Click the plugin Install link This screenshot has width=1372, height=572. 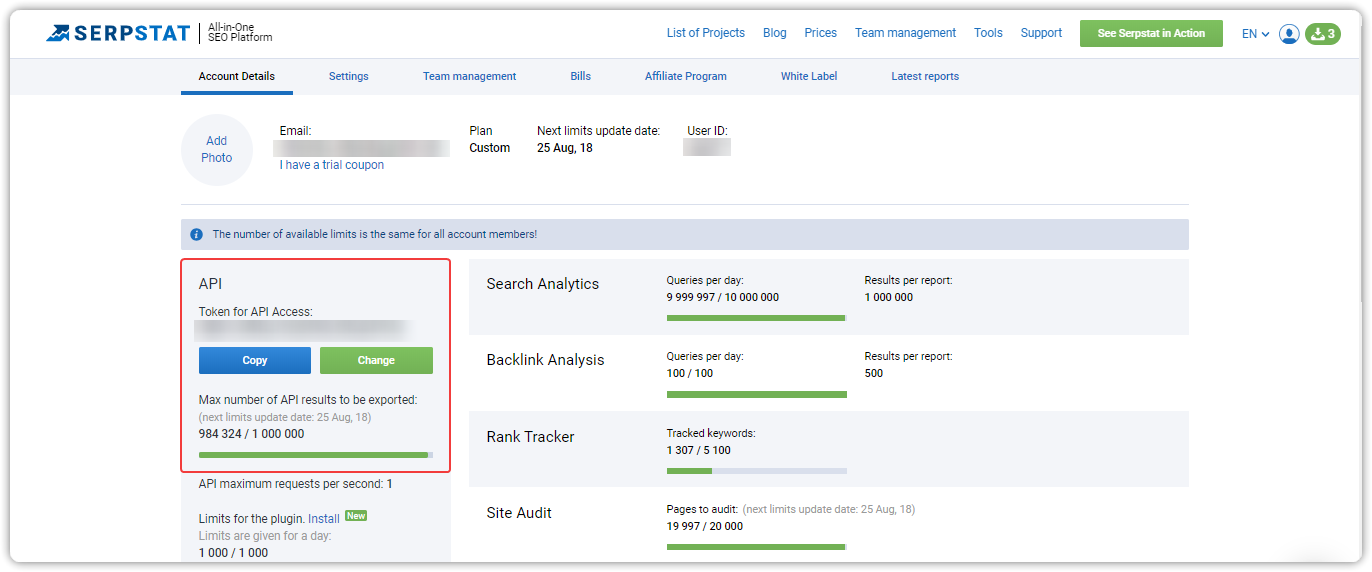(324, 519)
